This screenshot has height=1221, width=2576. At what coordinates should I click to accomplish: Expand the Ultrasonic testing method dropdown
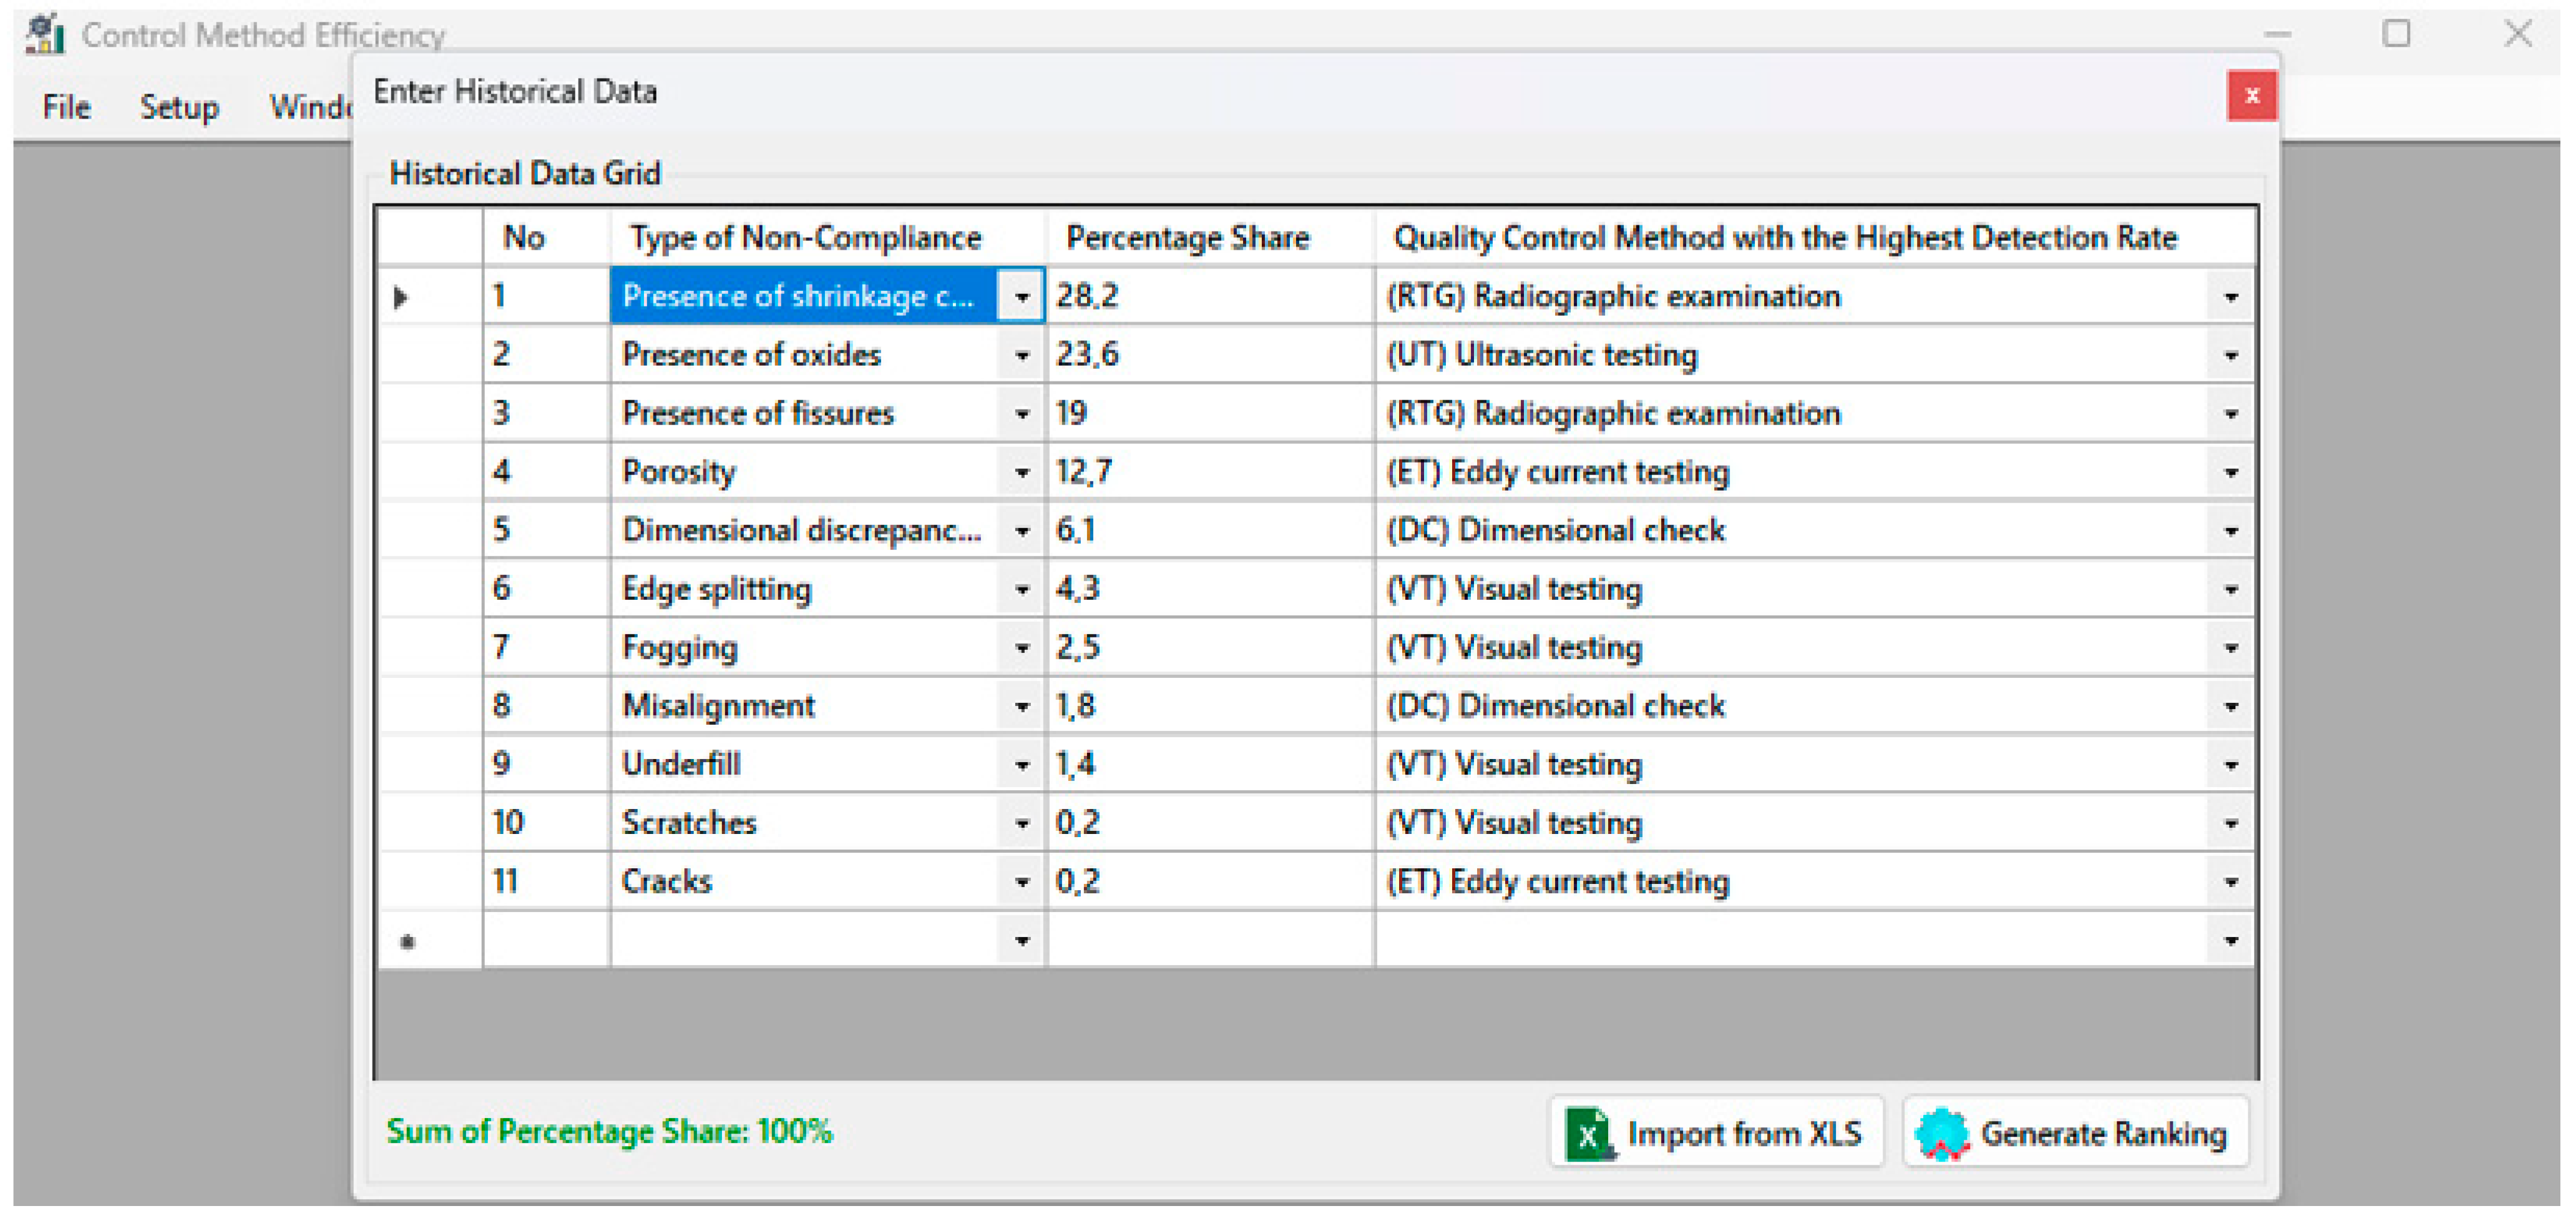(2230, 356)
